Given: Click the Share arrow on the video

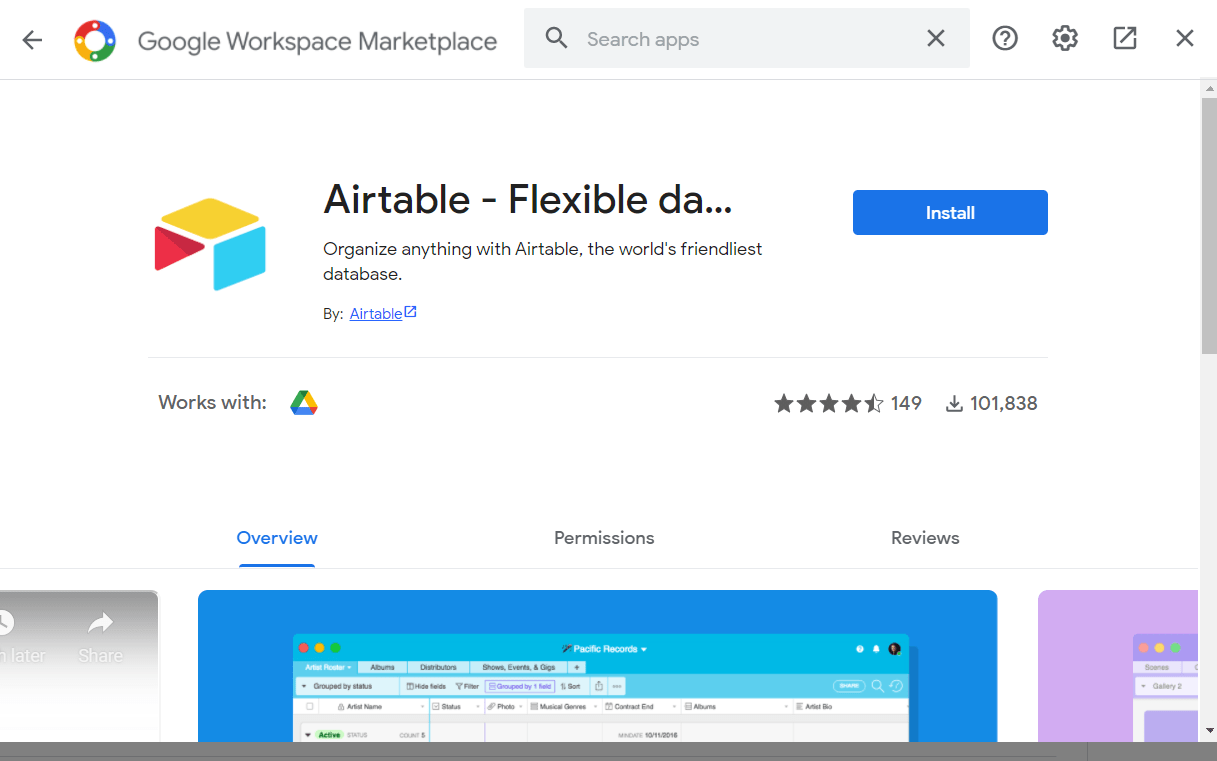Looking at the screenshot, I should 100,625.
